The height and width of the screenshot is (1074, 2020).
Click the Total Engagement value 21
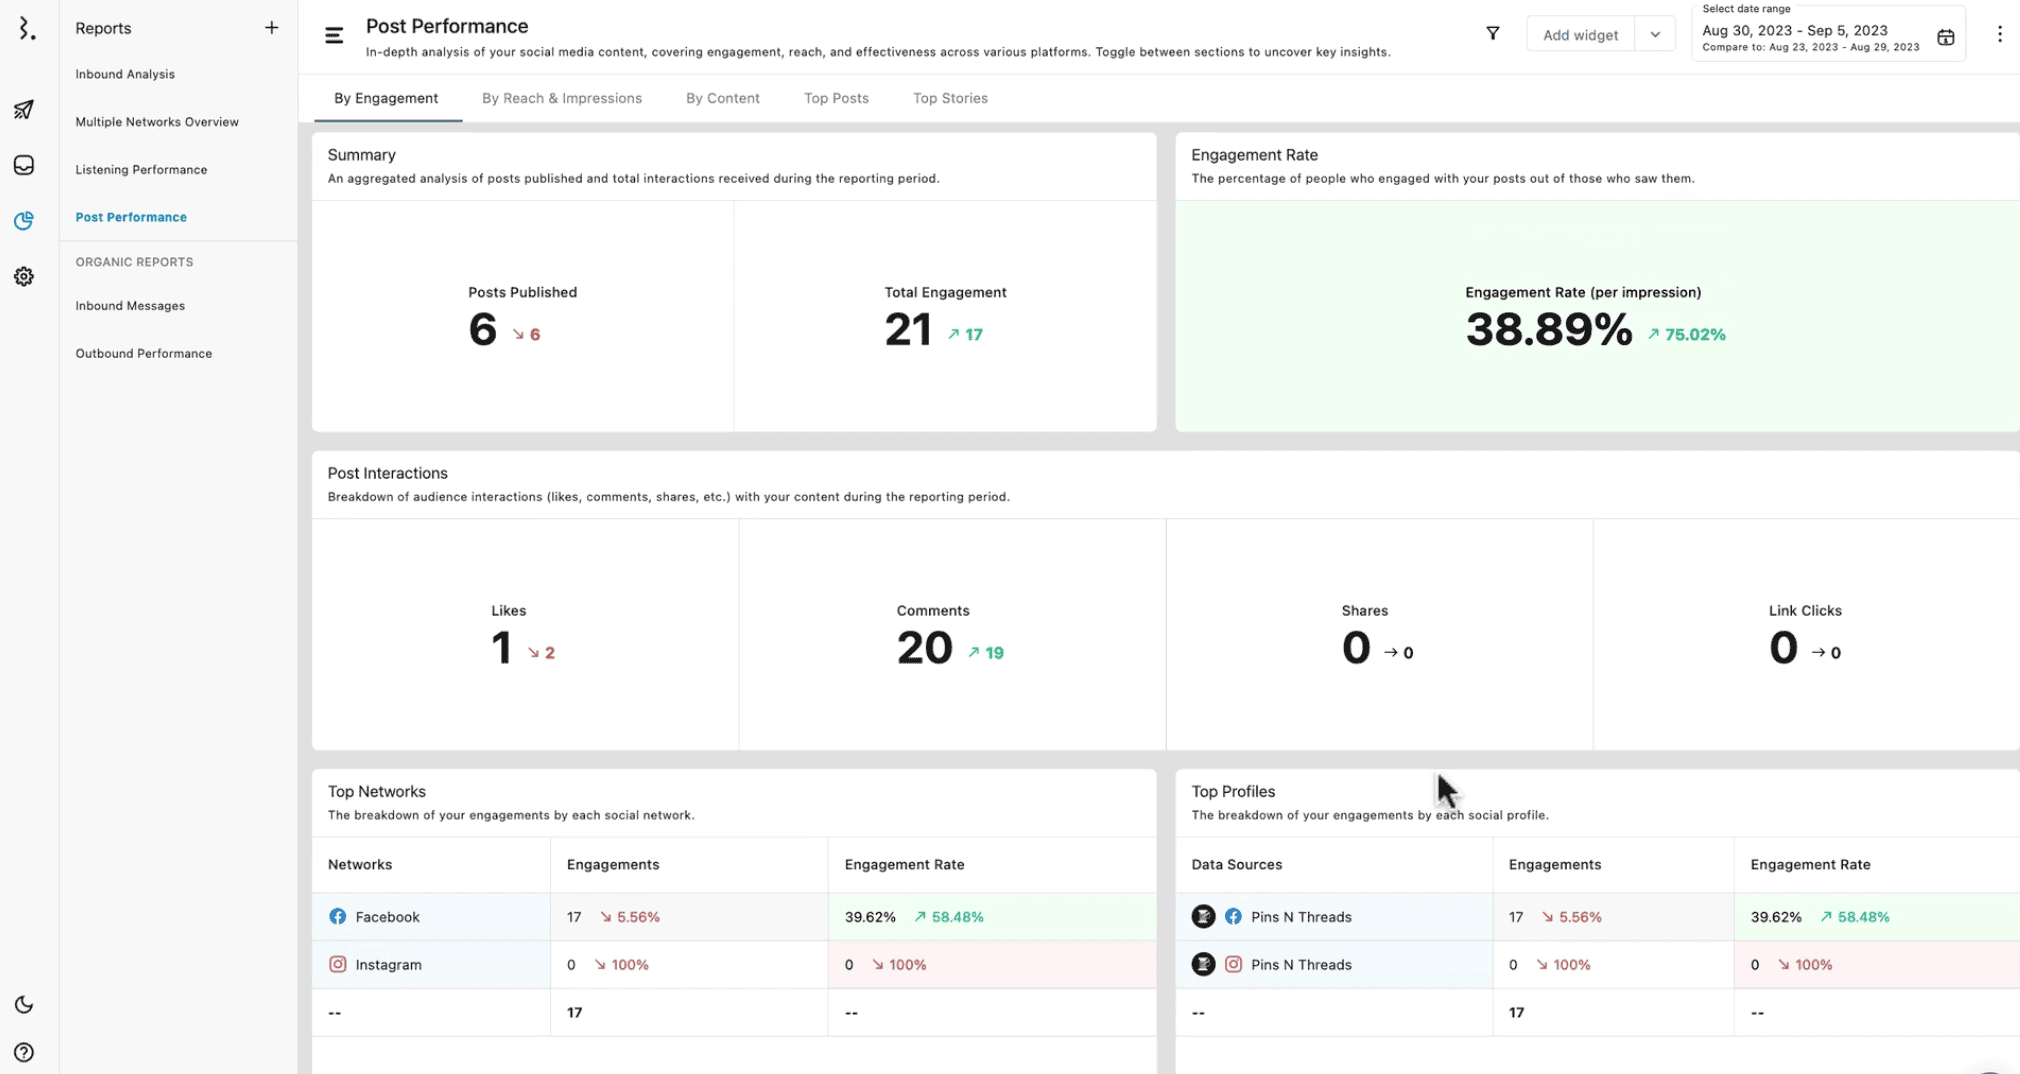[908, 330]
